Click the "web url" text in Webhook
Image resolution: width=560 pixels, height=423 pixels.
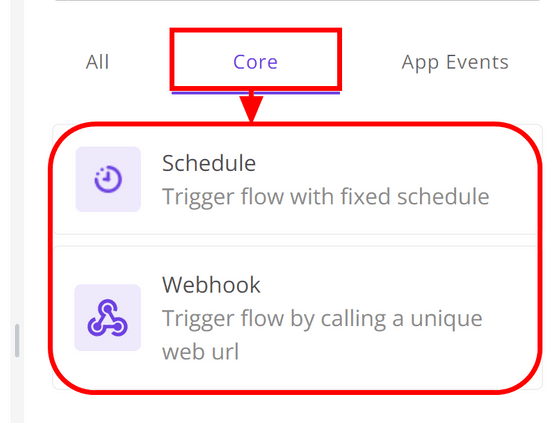pyautogui.click(x=200, y=352)
